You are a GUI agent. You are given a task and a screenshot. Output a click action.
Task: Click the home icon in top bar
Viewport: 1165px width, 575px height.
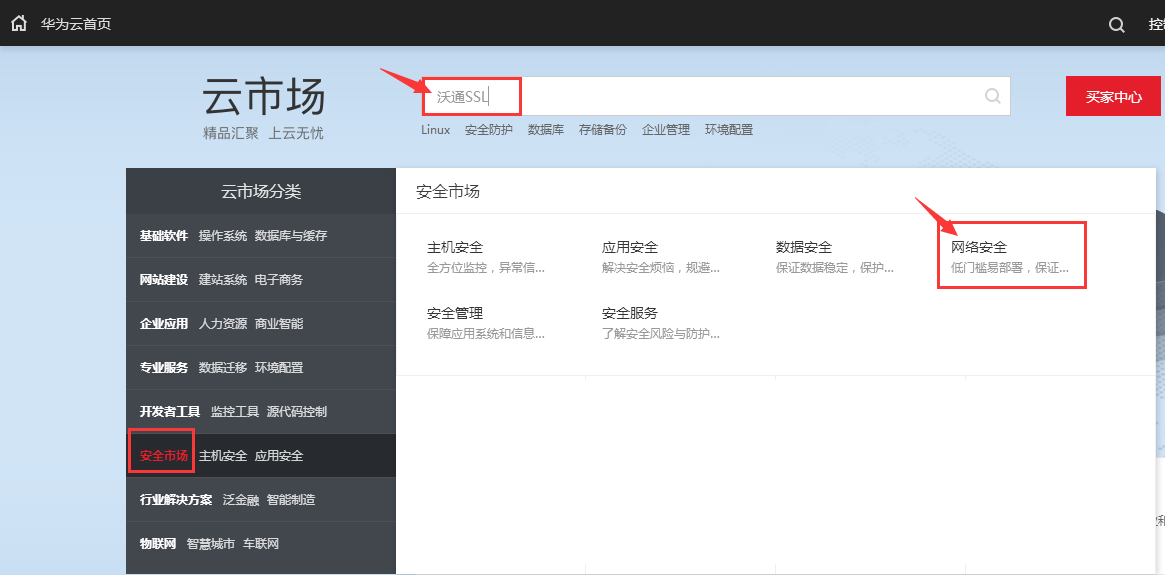tap(18, 24)
